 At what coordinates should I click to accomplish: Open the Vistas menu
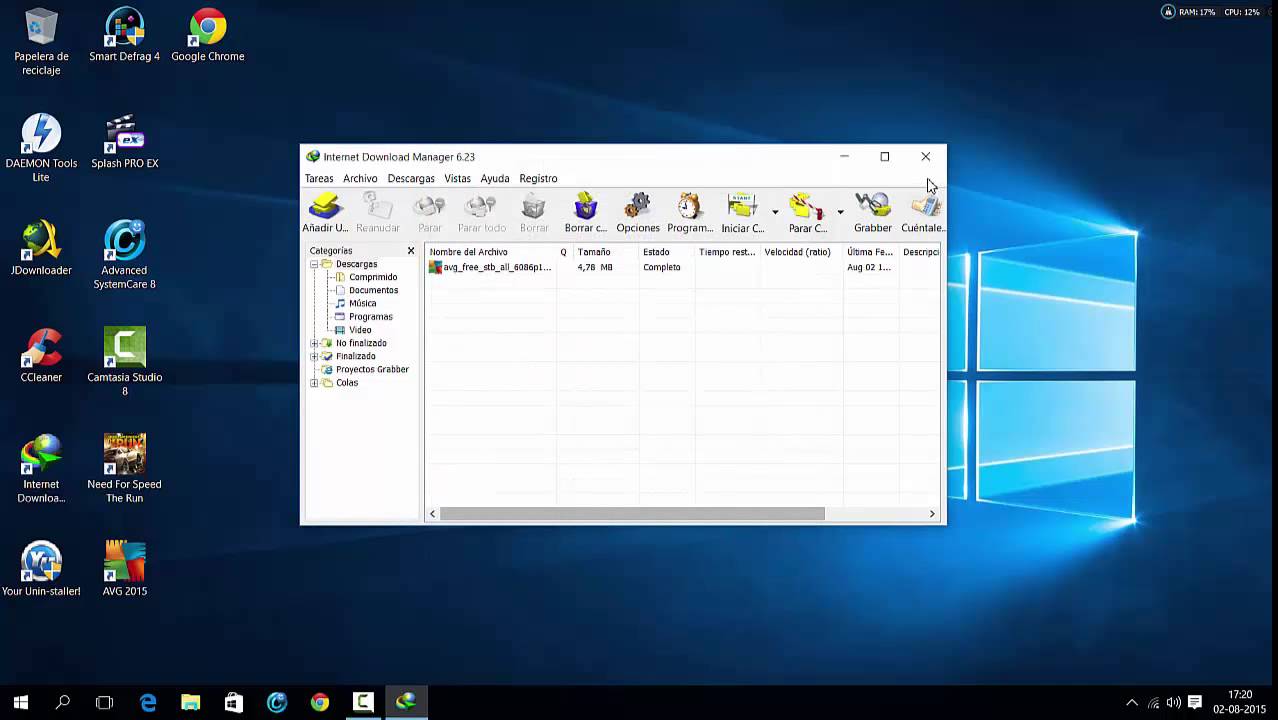[x=457, y=178]
